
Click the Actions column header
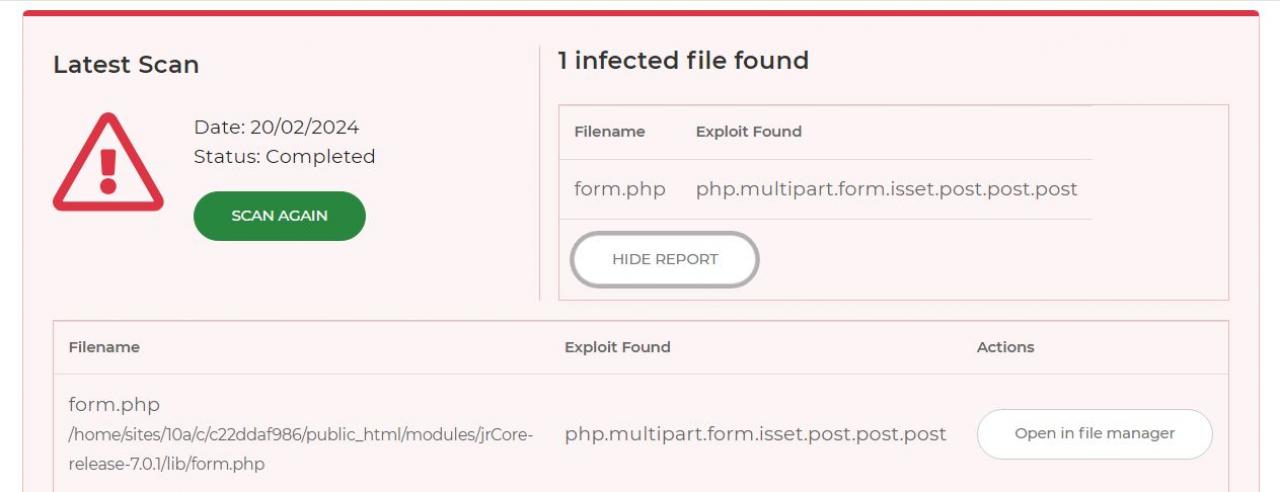tap(1005, 348)
